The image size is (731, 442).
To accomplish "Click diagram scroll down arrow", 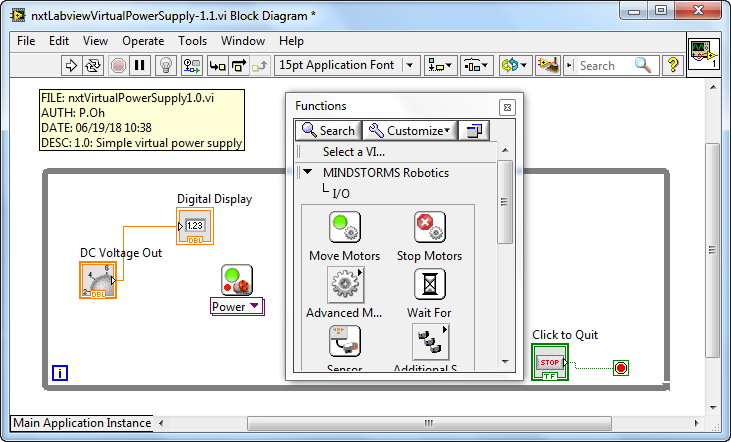I will click(x=712, y=407).
